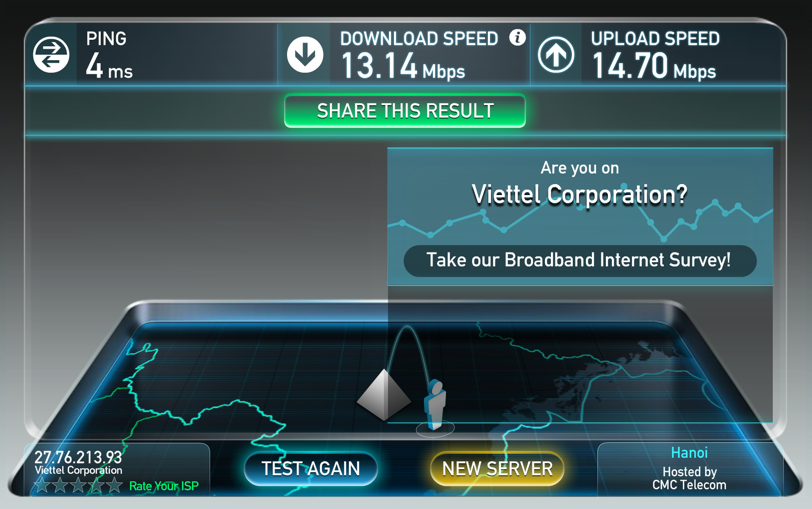812x509 pixels.
Task: Select the server pyramid icon on map
Action: (384, 394)
